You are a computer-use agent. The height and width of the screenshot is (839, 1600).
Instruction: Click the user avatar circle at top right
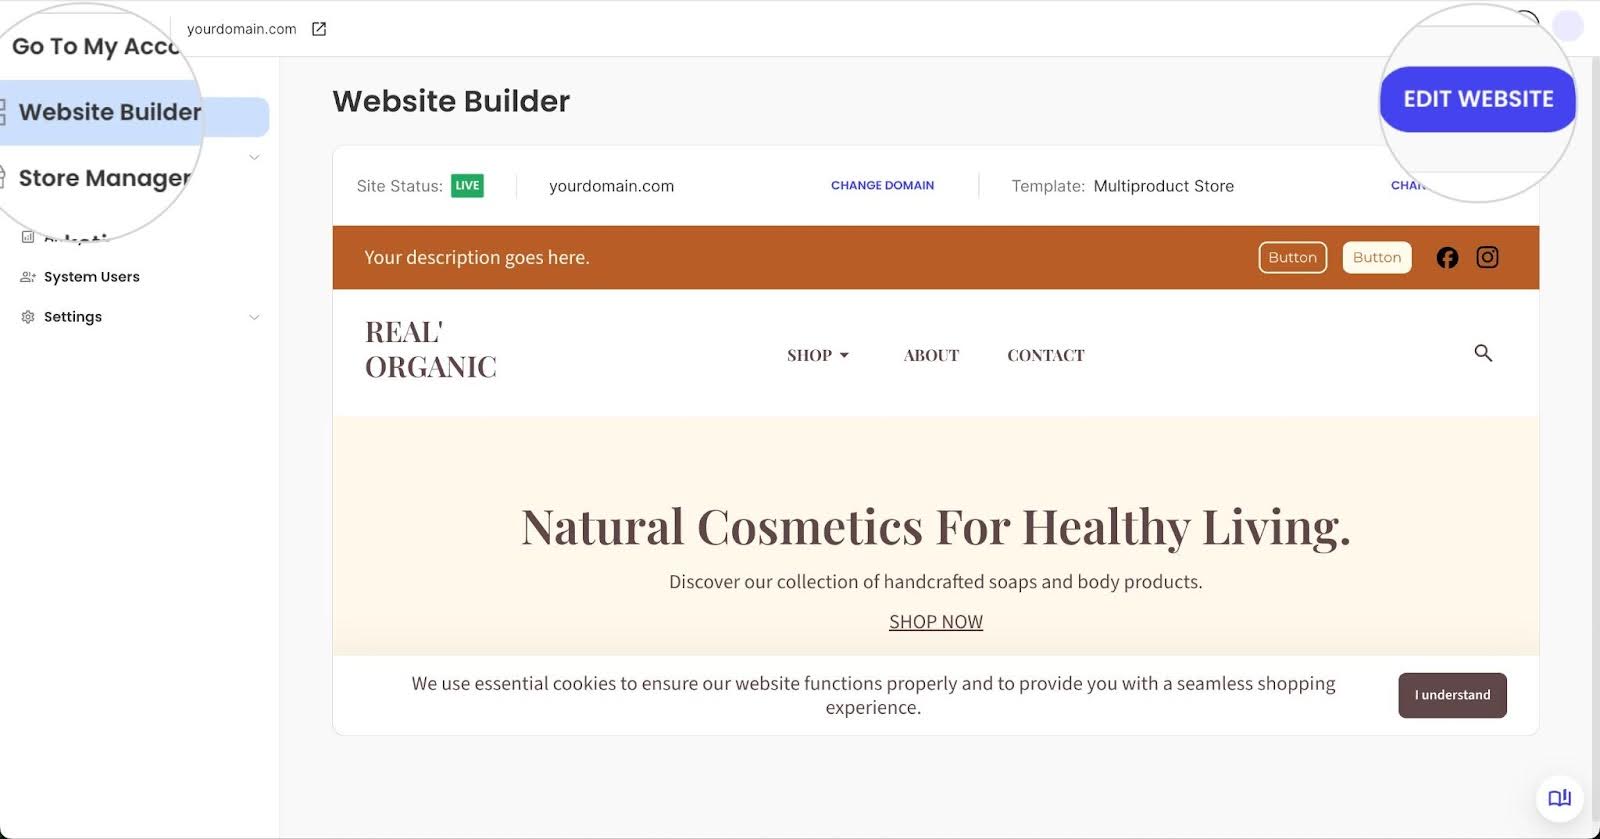pos(1568,27)
